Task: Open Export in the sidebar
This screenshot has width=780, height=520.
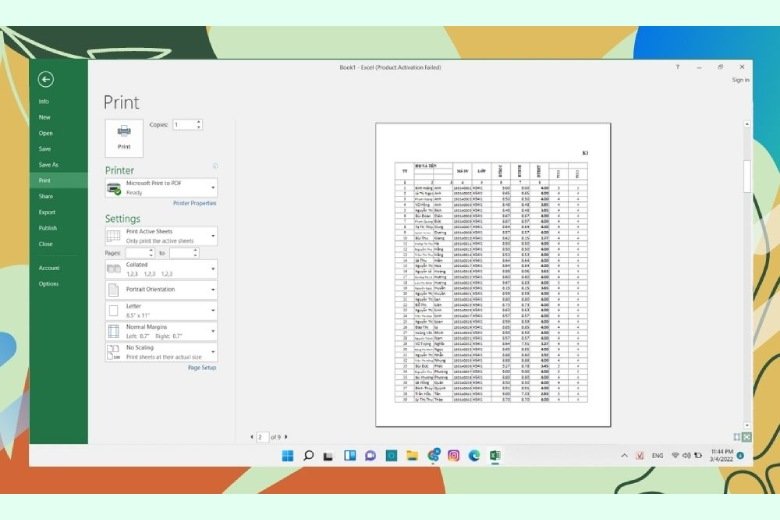Action: click(x=47, y=212)
